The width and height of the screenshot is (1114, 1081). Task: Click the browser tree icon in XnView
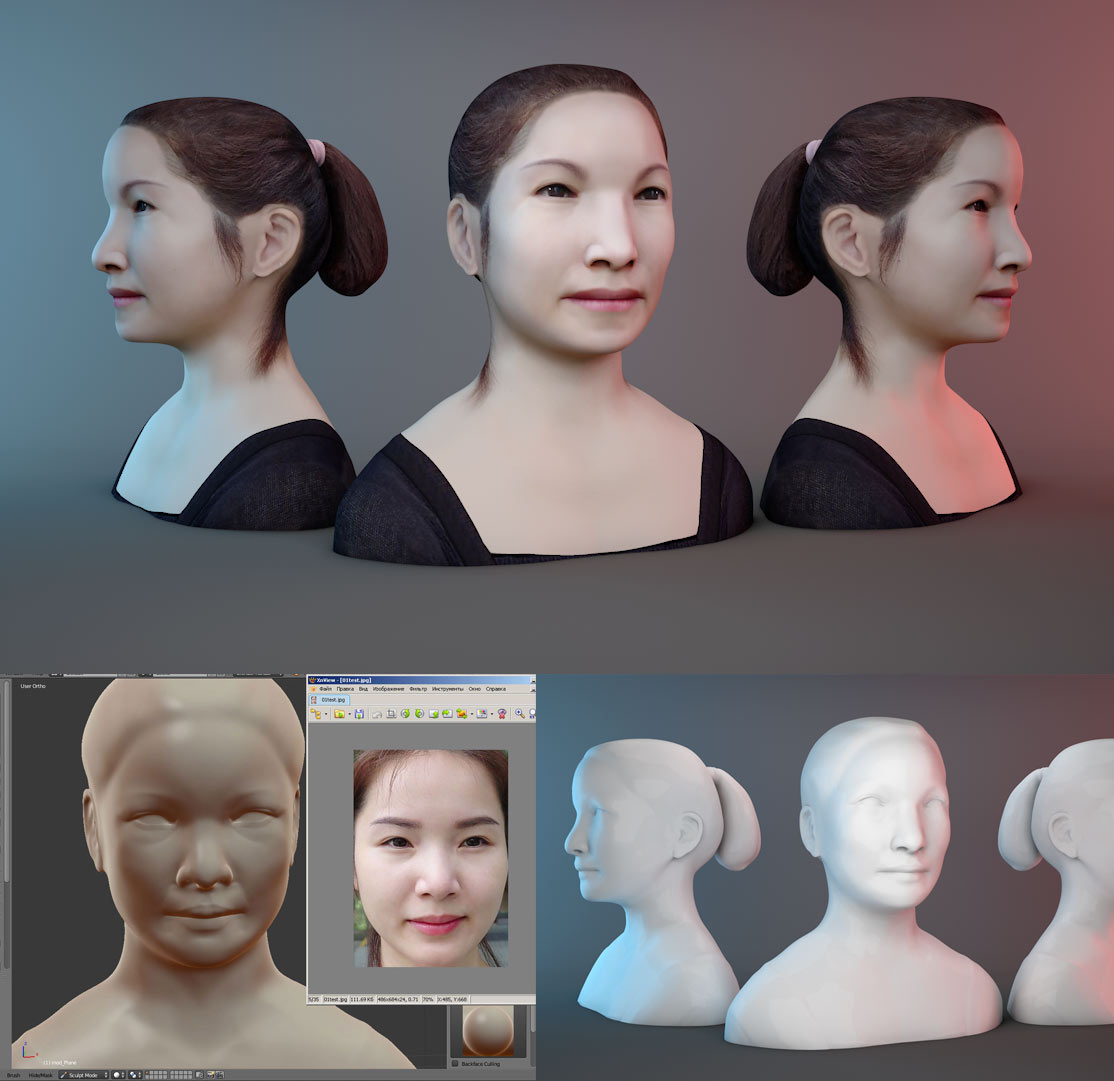(316, 714)
